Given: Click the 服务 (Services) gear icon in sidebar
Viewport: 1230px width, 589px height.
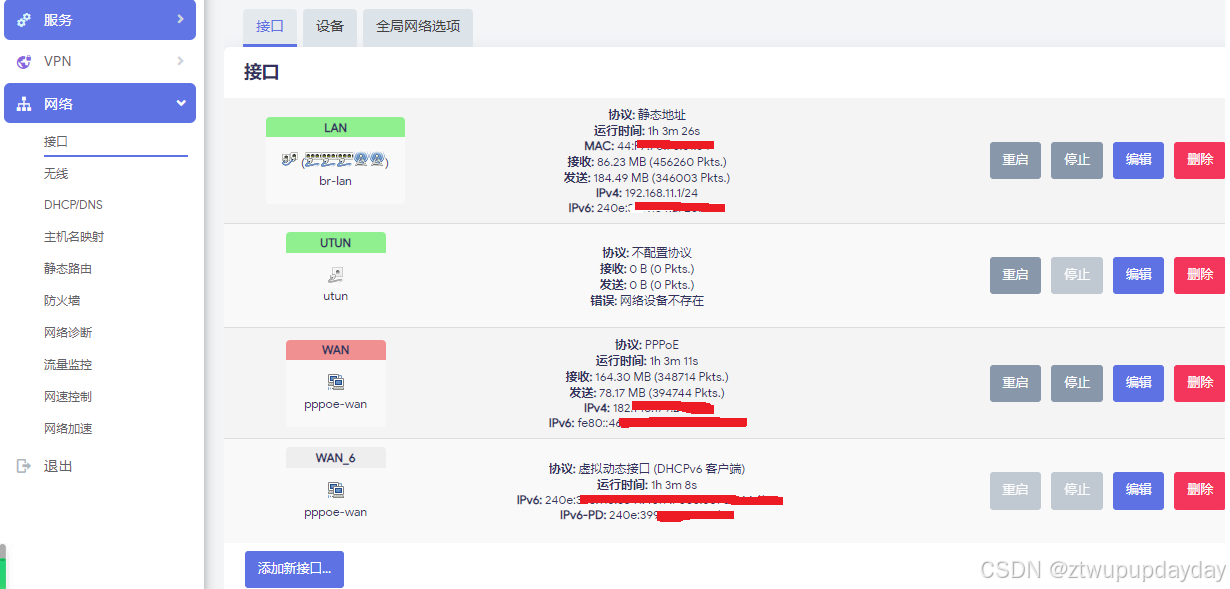Looking at the screenshot, I should coord(24,20).
